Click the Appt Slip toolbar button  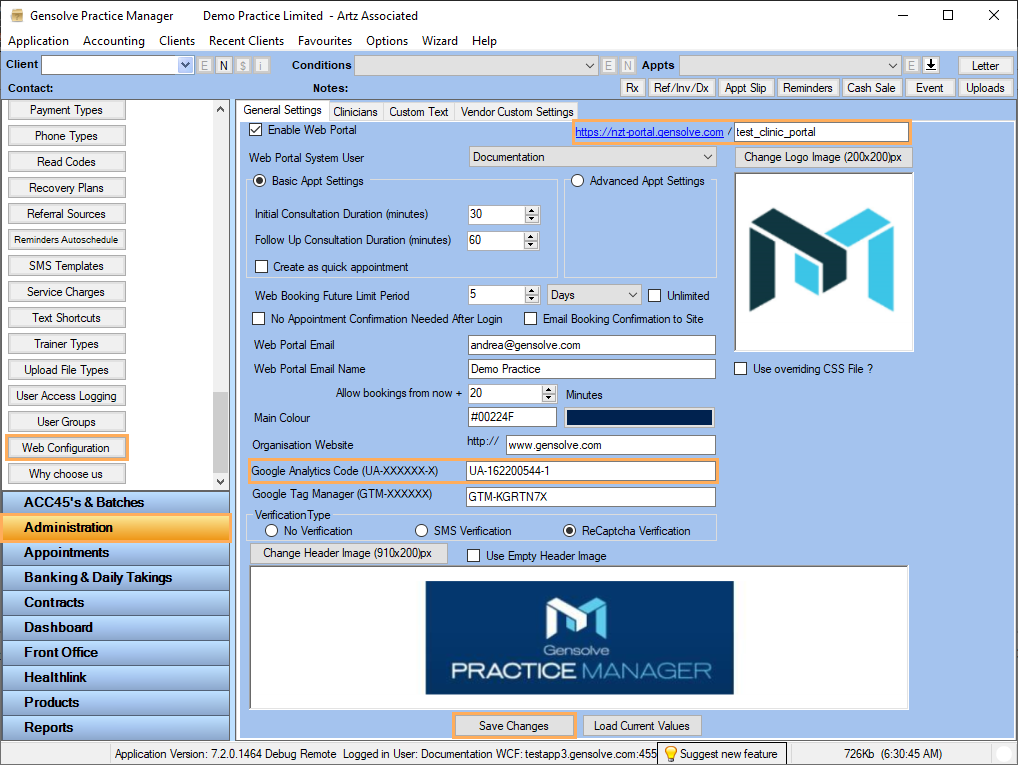tap(745, 88)
